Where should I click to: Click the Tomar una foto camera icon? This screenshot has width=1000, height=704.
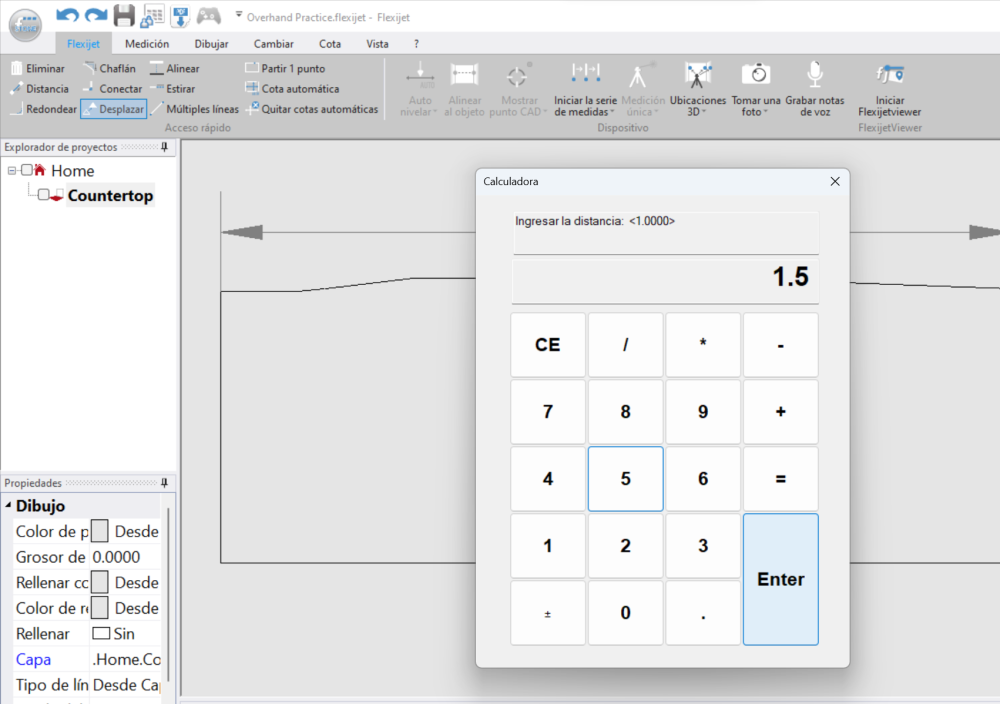pos(756,75)
